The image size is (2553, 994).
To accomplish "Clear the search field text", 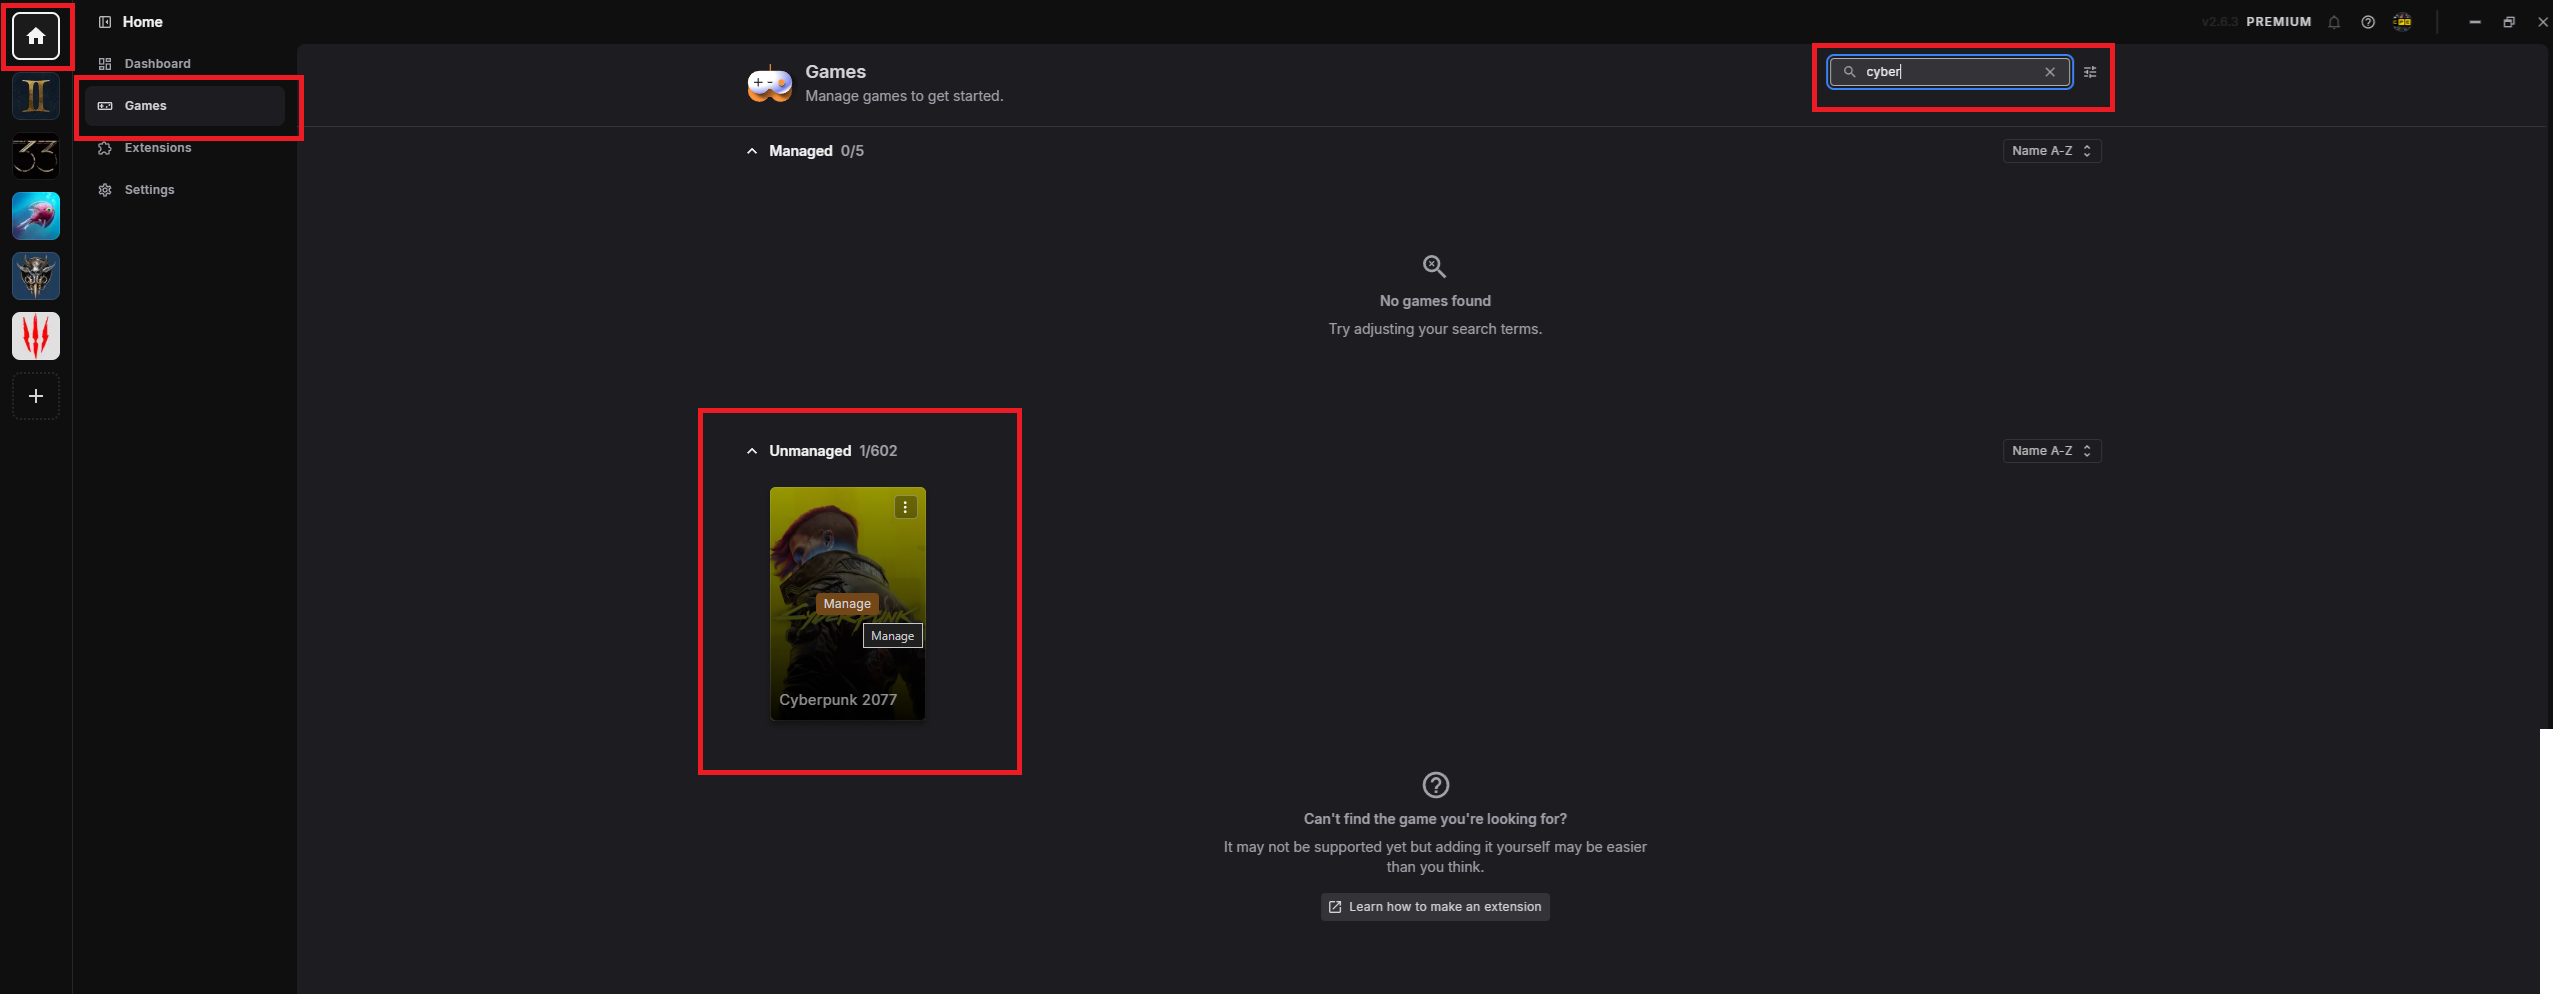I will (2050, 72).
